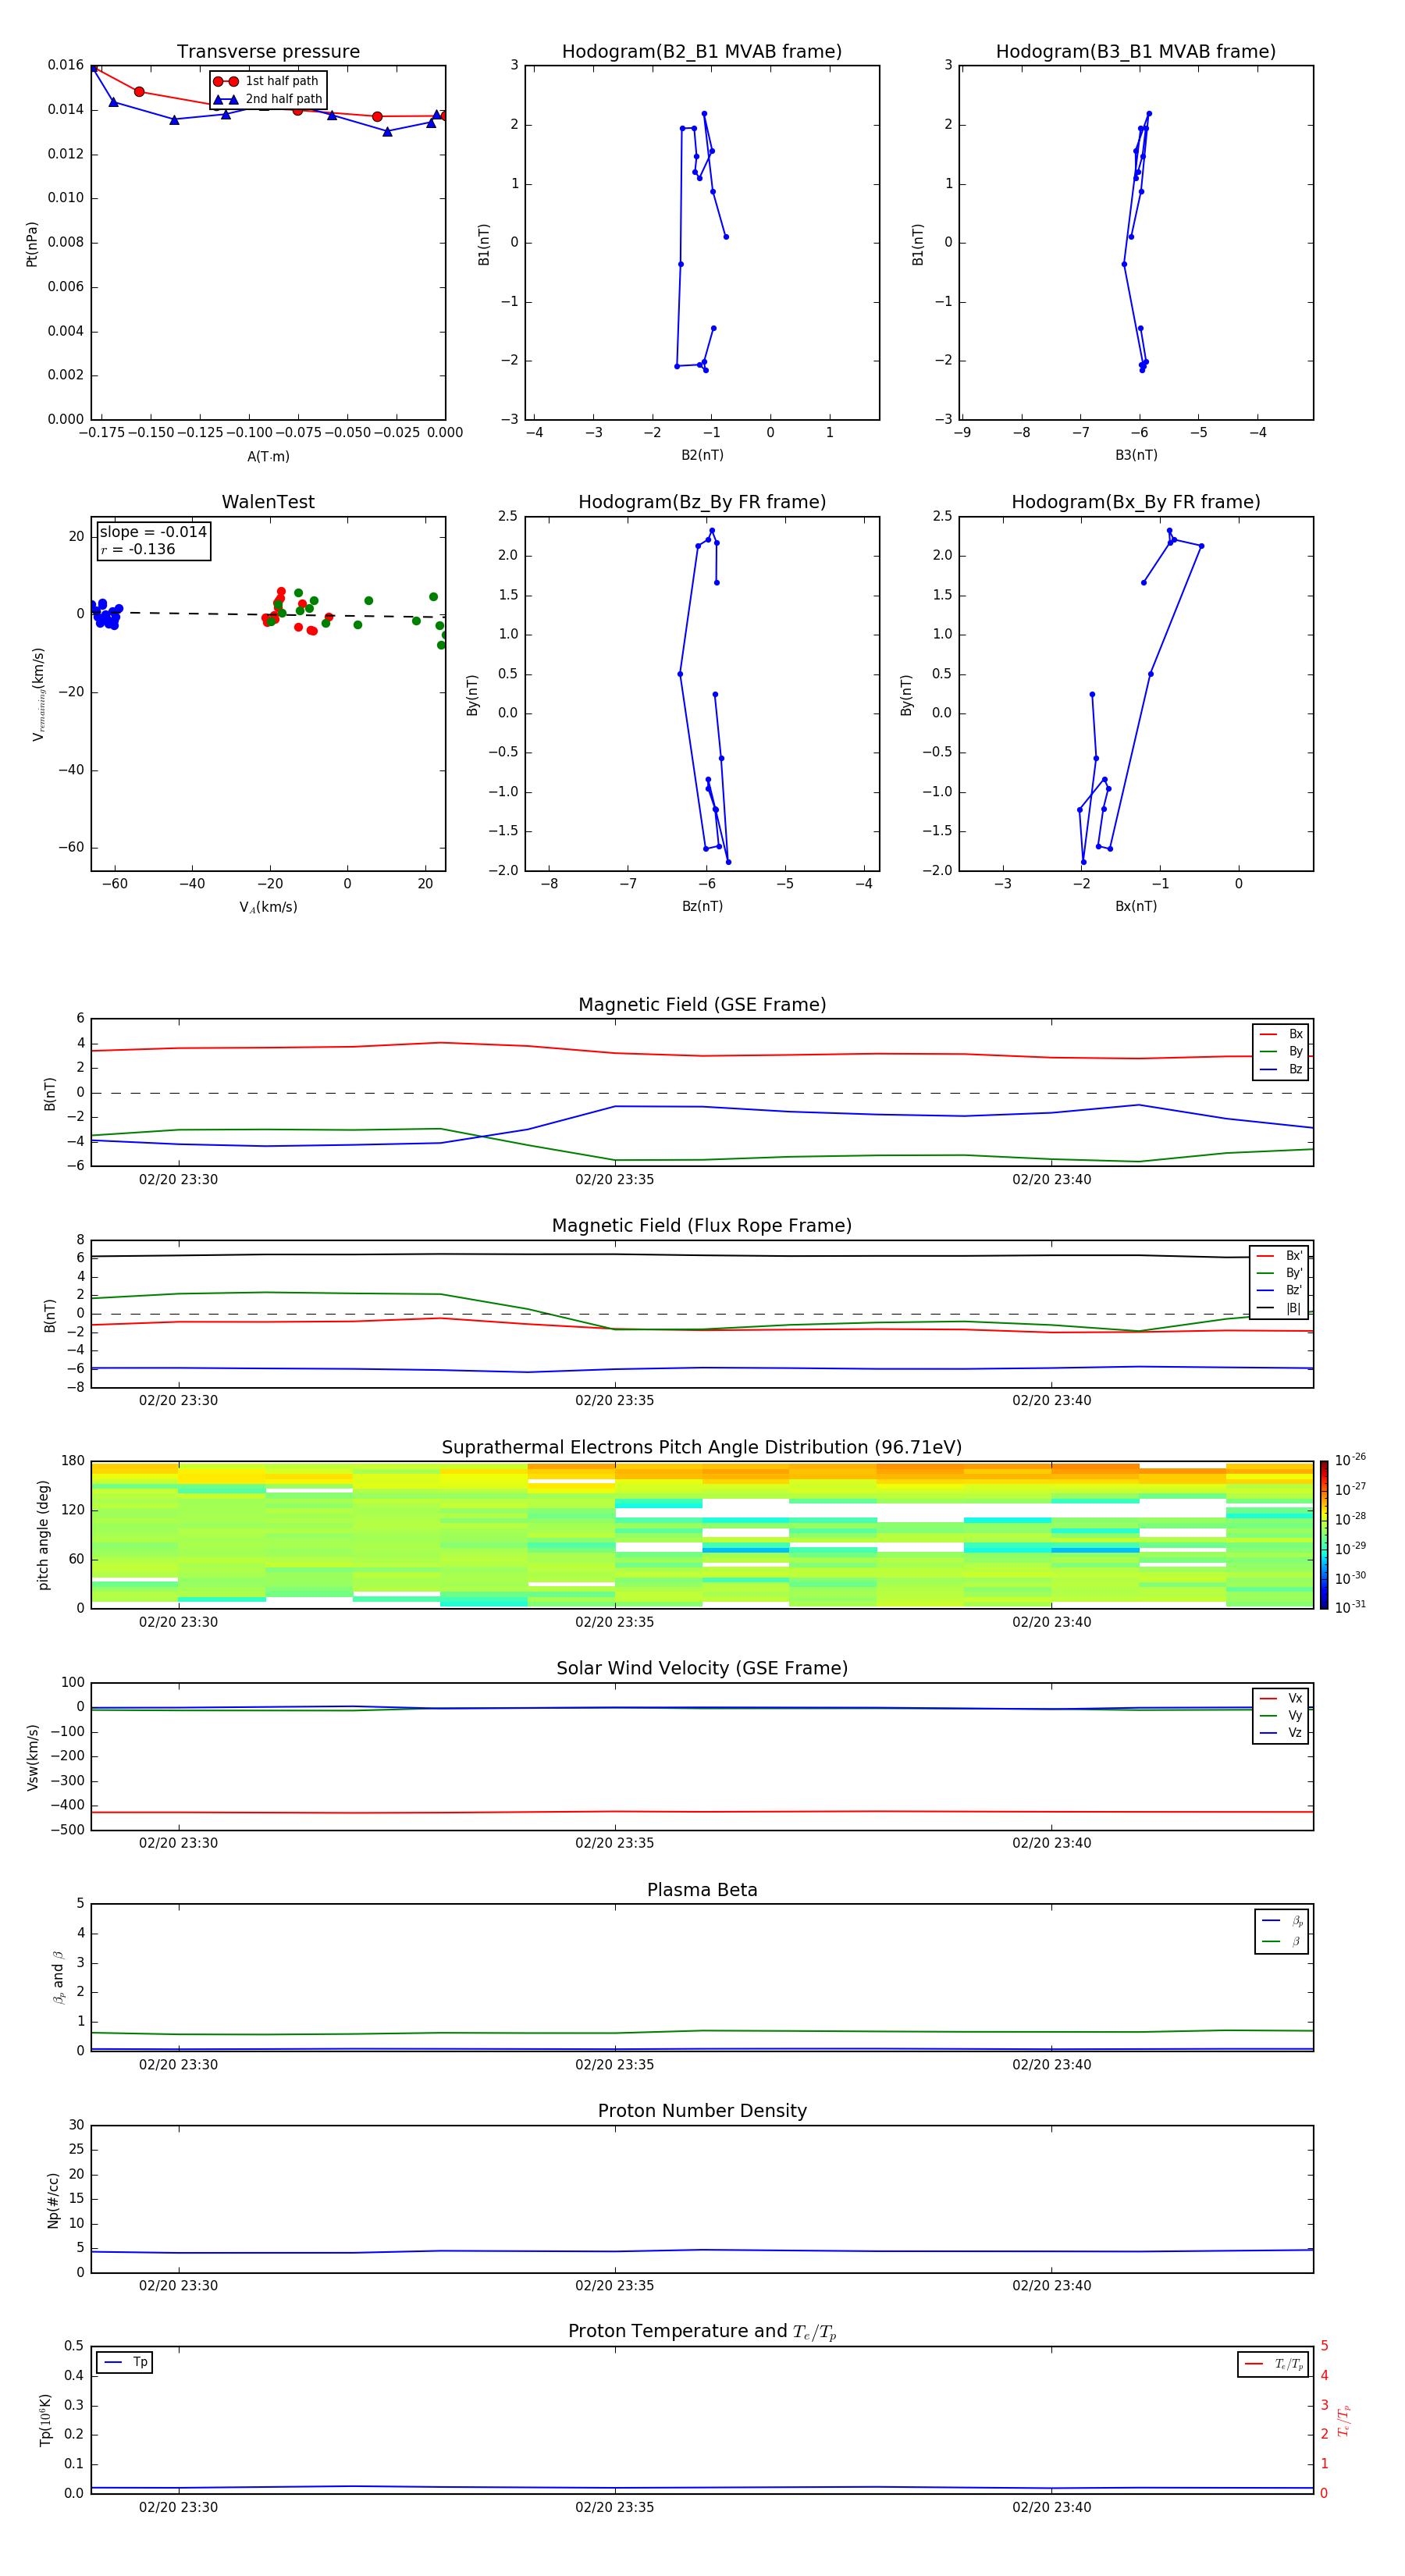Click the "pitch angle (deg)" y-axis label

pyautogui.click(x=43, y=1535)
